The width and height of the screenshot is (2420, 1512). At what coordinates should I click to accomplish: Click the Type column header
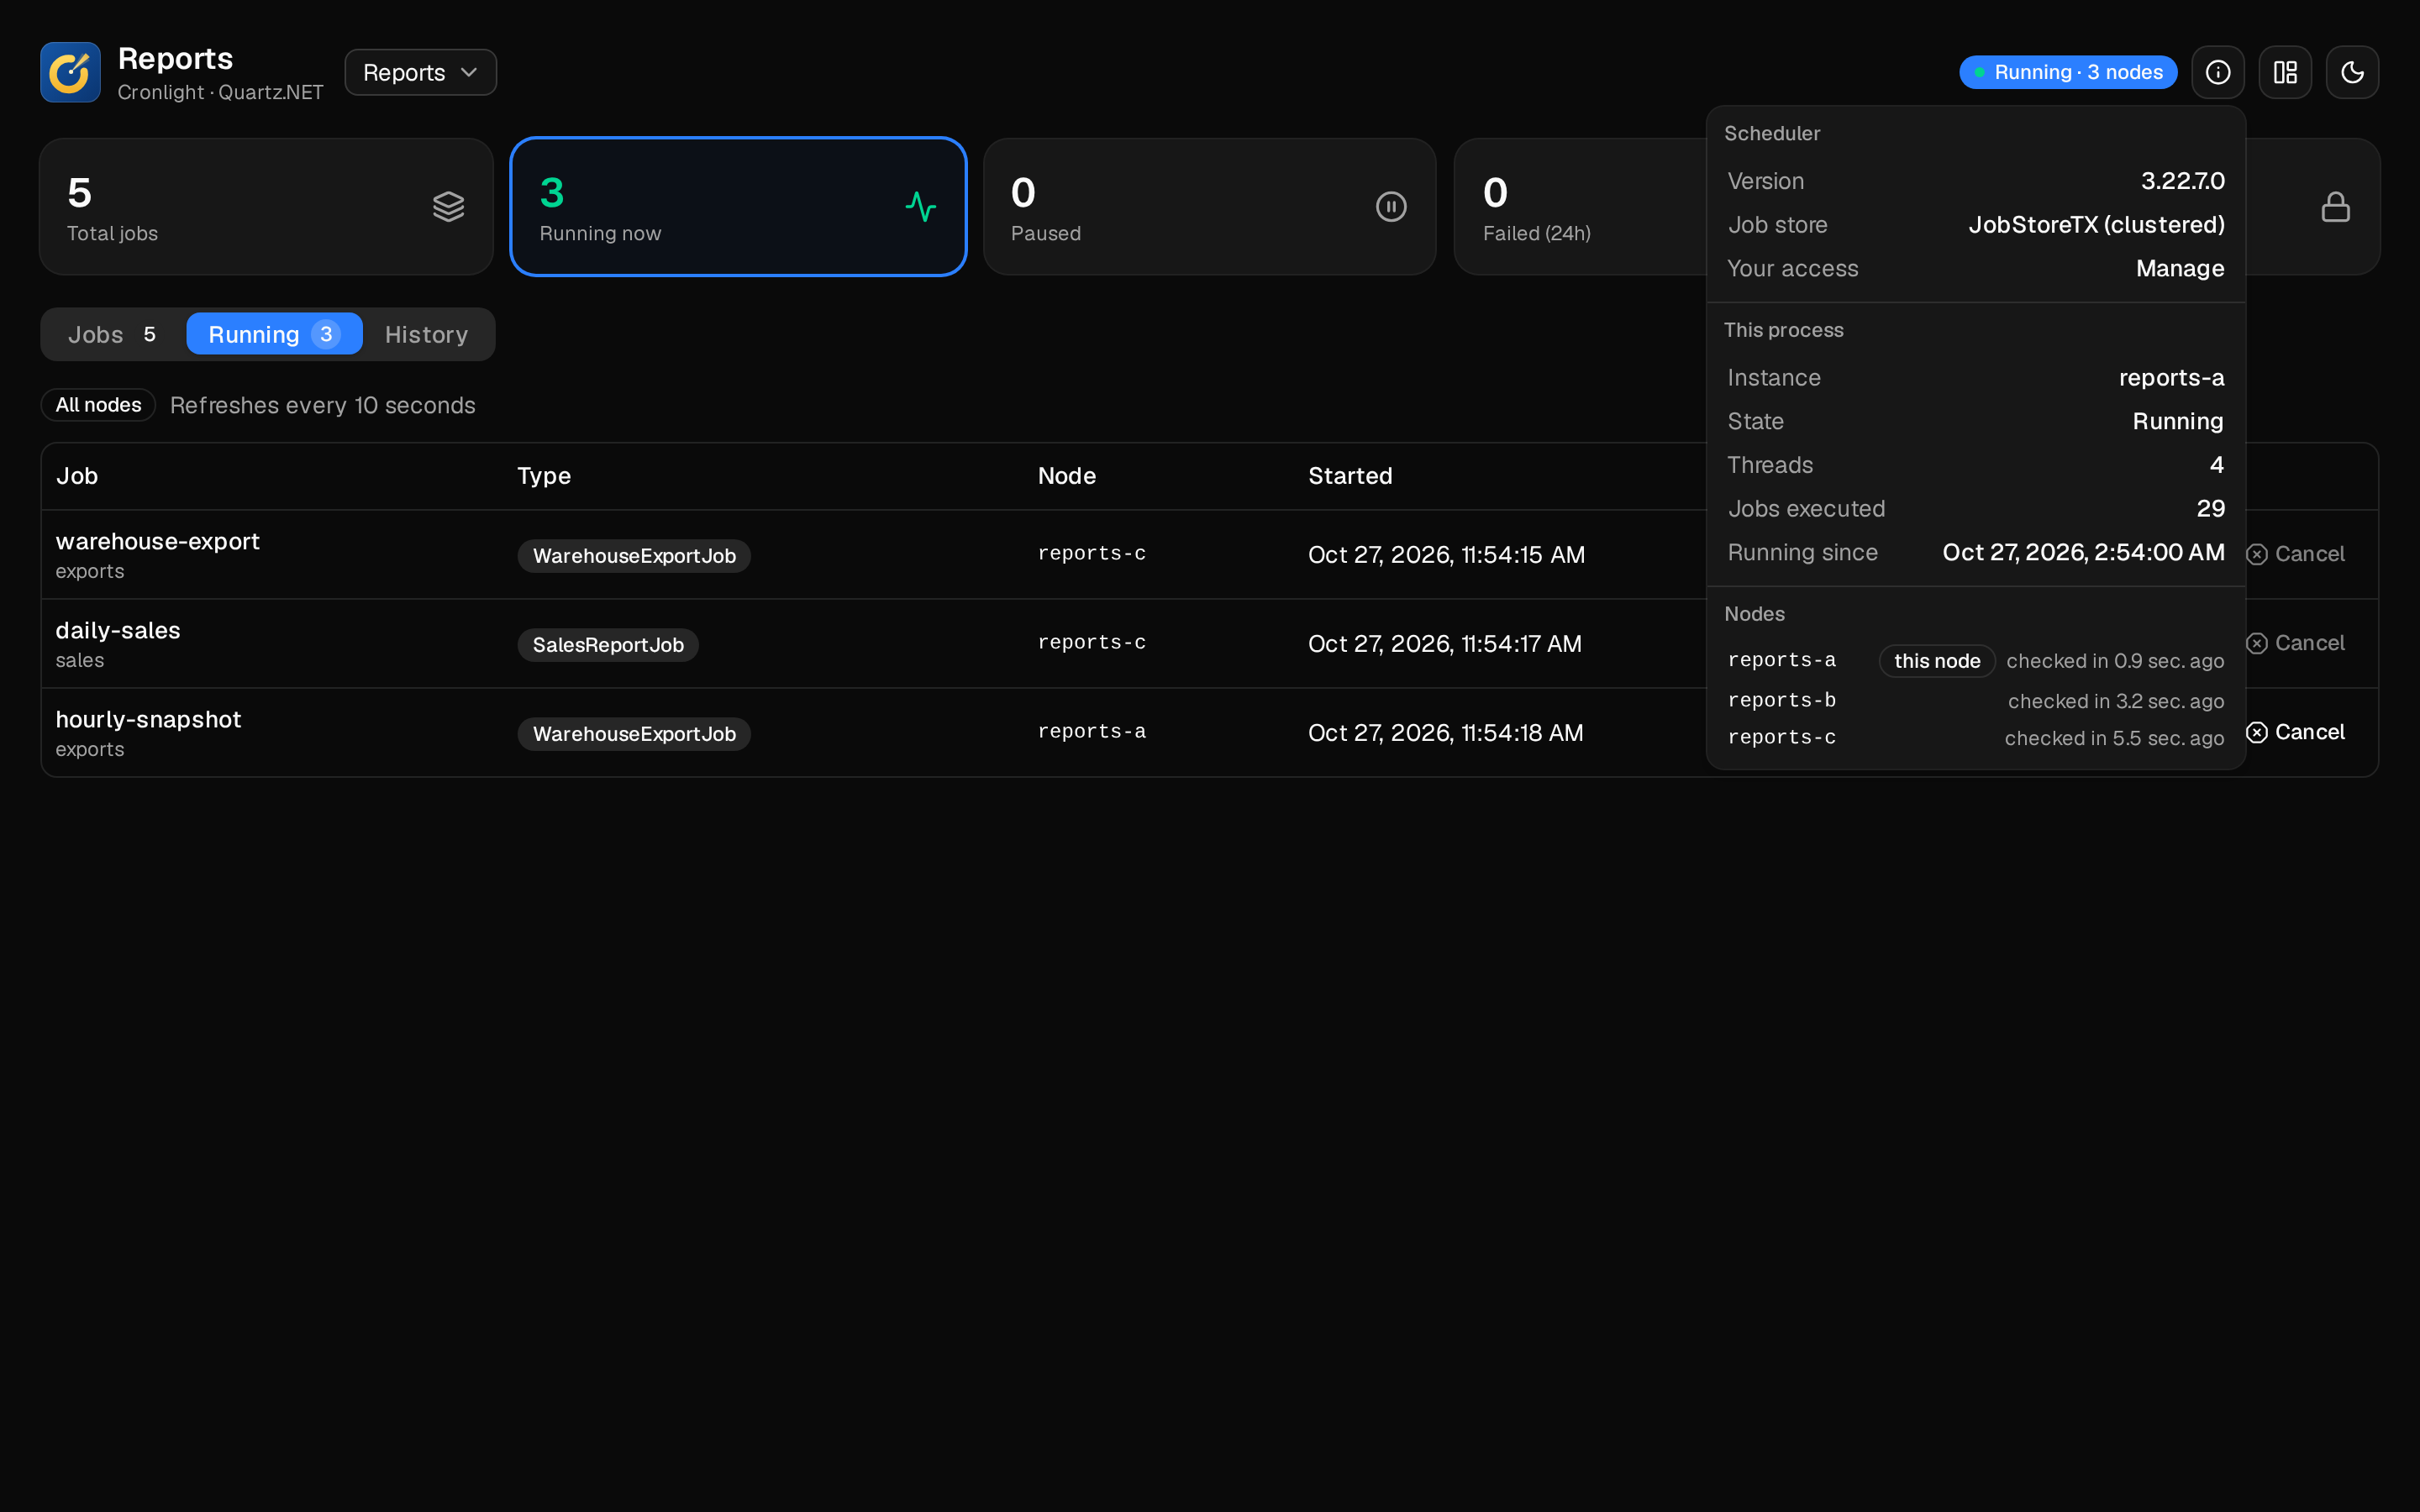pos(544,476)
